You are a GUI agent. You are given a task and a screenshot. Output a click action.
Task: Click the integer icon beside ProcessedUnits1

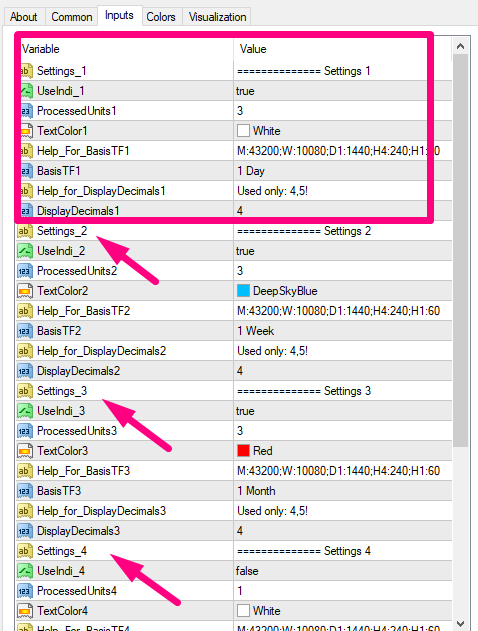click(x=26, y=111)
